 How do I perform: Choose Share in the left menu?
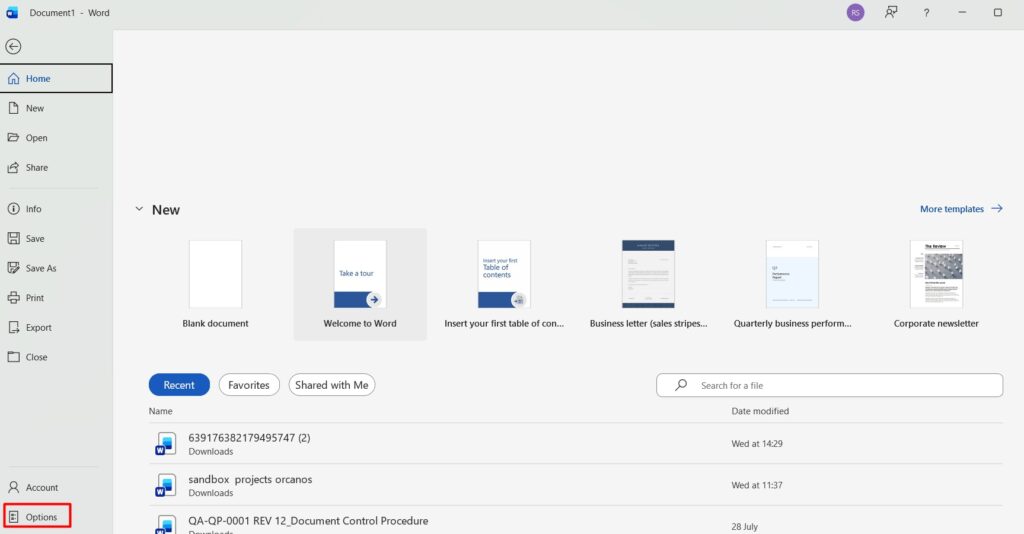[x=56, y=168]
